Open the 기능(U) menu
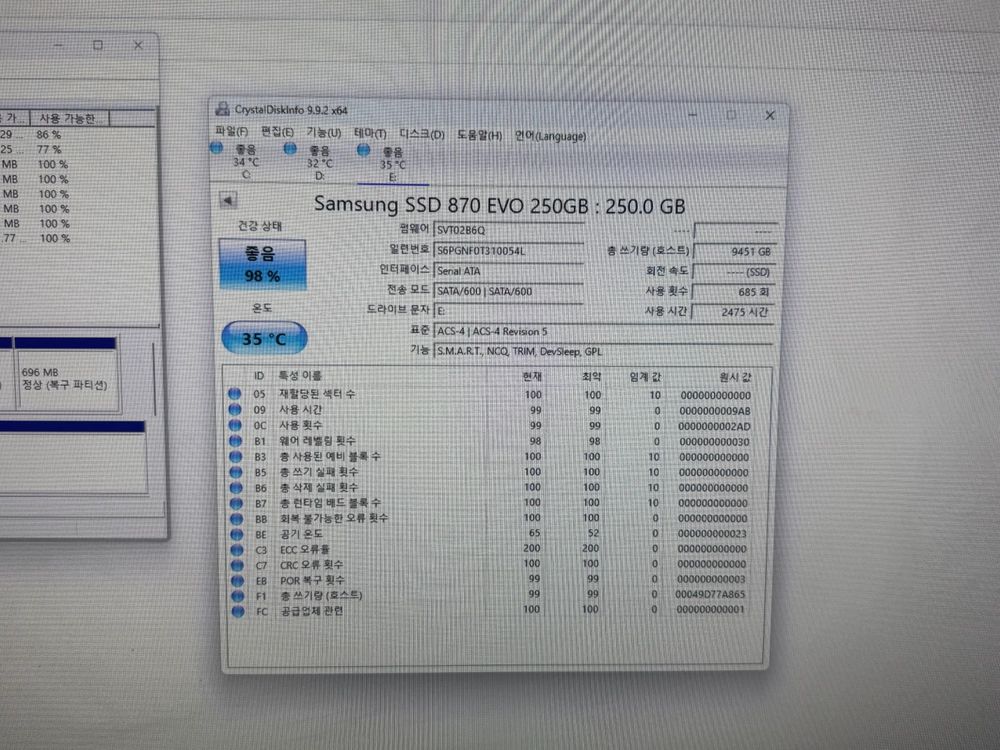Screen dimensions: 1000x750 [x=323, y=133]
